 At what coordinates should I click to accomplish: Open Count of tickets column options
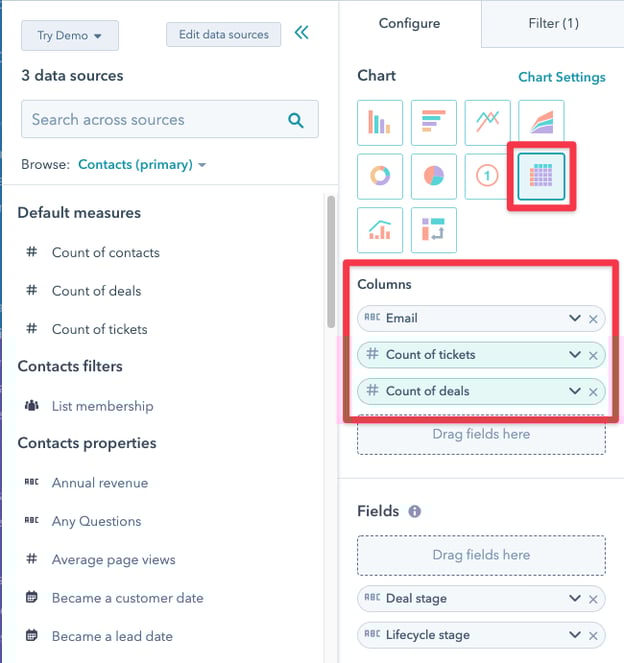click(575, 355)
